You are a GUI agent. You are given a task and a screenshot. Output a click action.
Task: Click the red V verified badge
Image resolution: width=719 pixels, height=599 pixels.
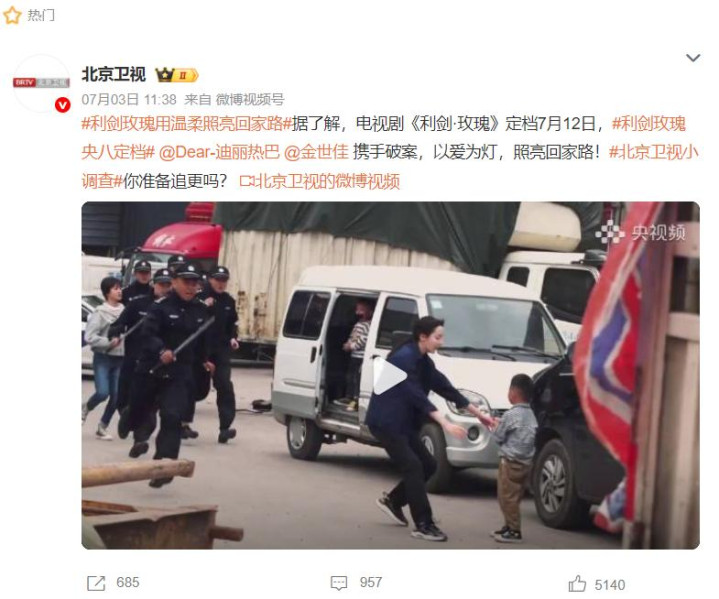tap(62, 105)
